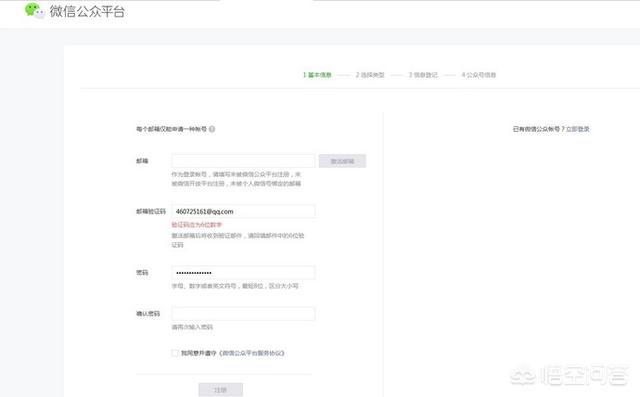
Task: Click the grey 激活邮箱 button
Action: pos(342,161)
